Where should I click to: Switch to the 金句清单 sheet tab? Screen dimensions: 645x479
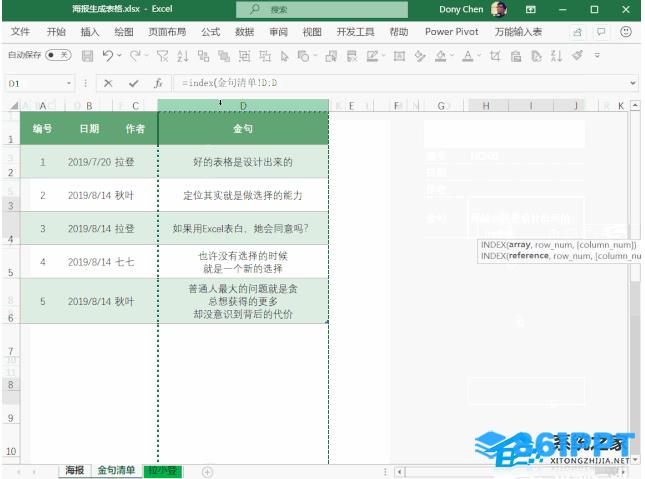(116, 470)
